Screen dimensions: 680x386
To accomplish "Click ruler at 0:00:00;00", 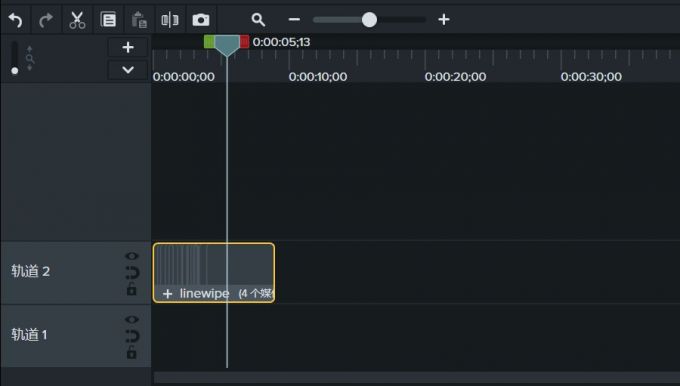I will 183,77.
